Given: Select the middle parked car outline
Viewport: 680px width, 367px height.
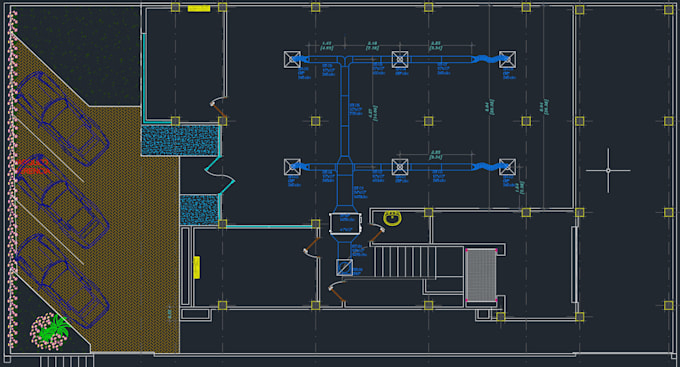Looking at the screenshot, I should (62, 201).
